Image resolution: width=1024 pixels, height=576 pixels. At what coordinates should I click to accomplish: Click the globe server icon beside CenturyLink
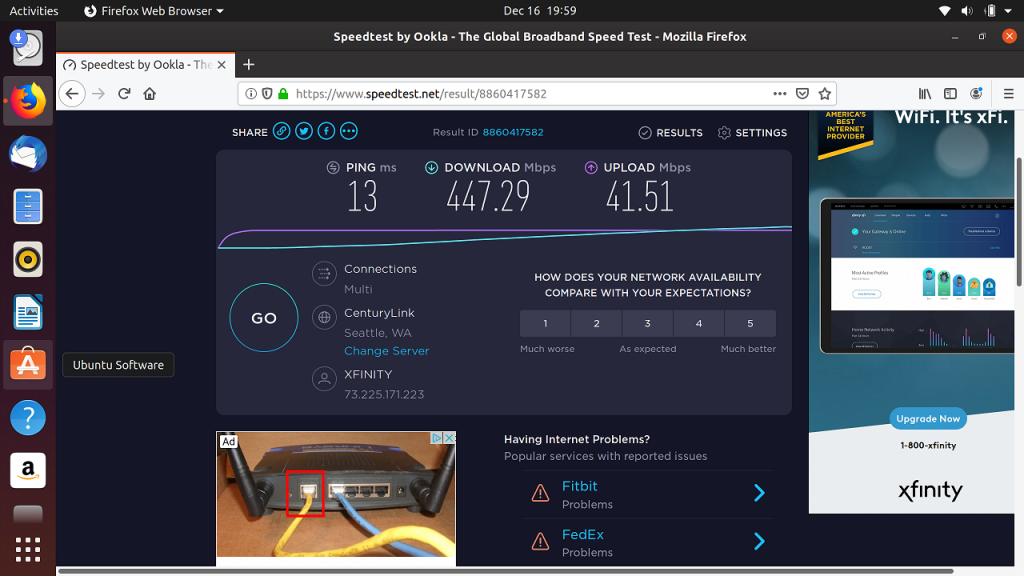(324, 318)
